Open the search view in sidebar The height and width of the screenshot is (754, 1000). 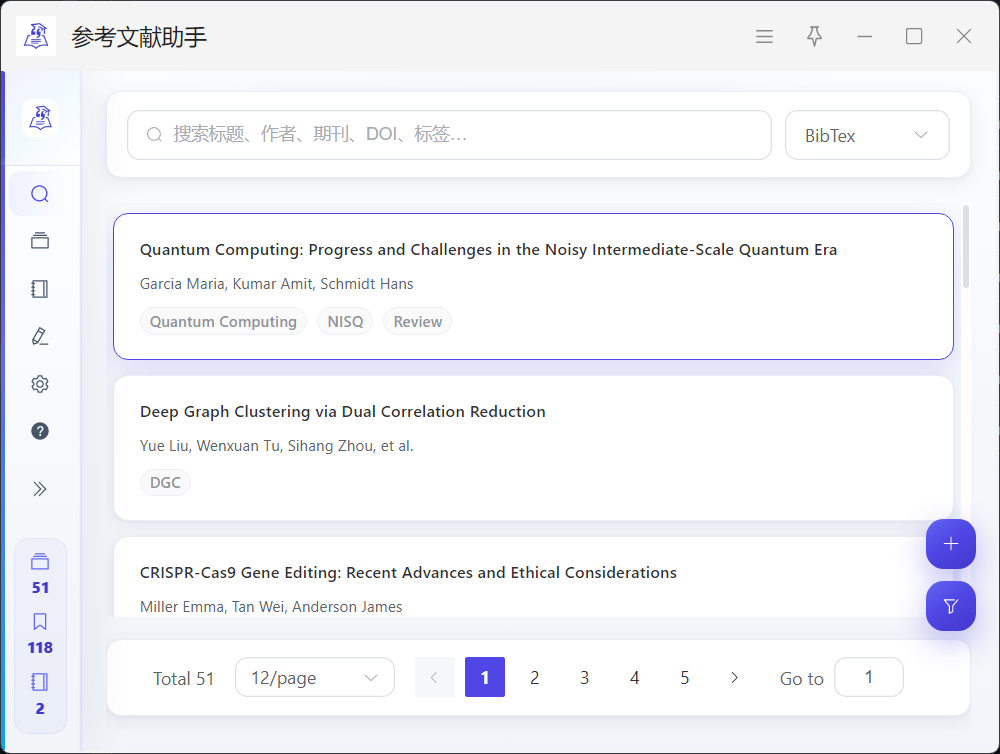click(x=40, y=194)
